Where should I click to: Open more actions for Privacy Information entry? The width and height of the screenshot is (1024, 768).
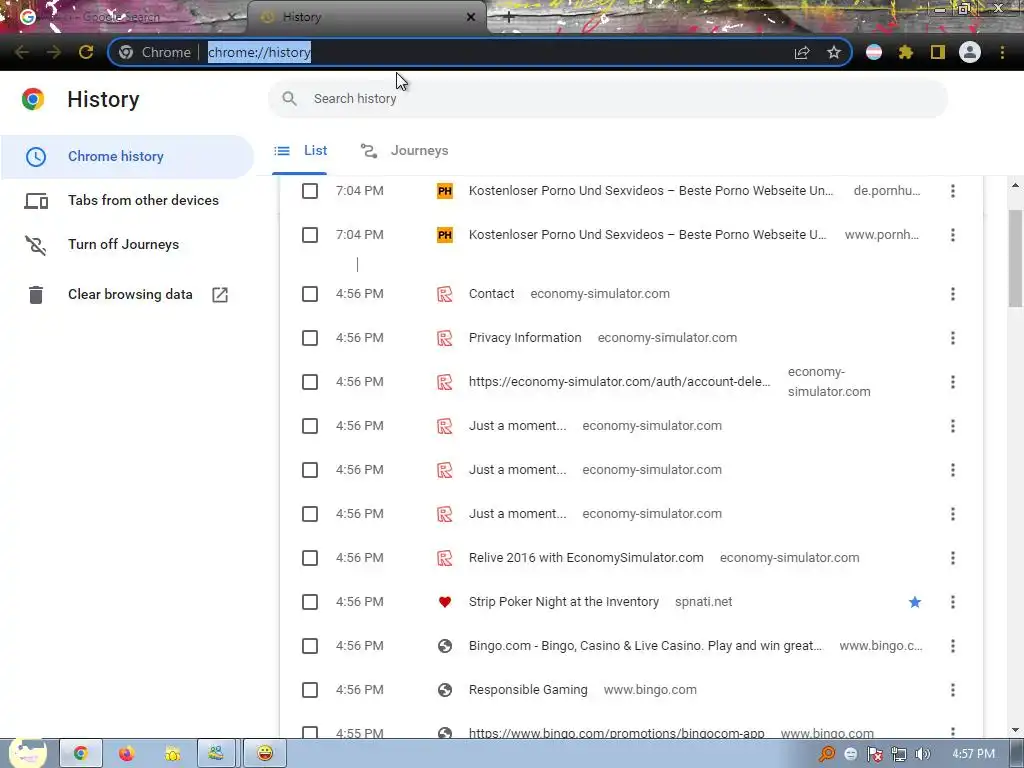tap(953, 338)
